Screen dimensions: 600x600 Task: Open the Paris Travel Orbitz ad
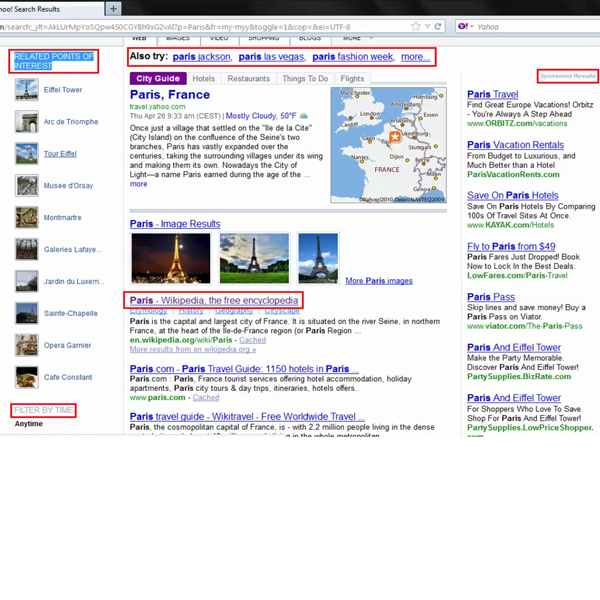coord(492,94)
